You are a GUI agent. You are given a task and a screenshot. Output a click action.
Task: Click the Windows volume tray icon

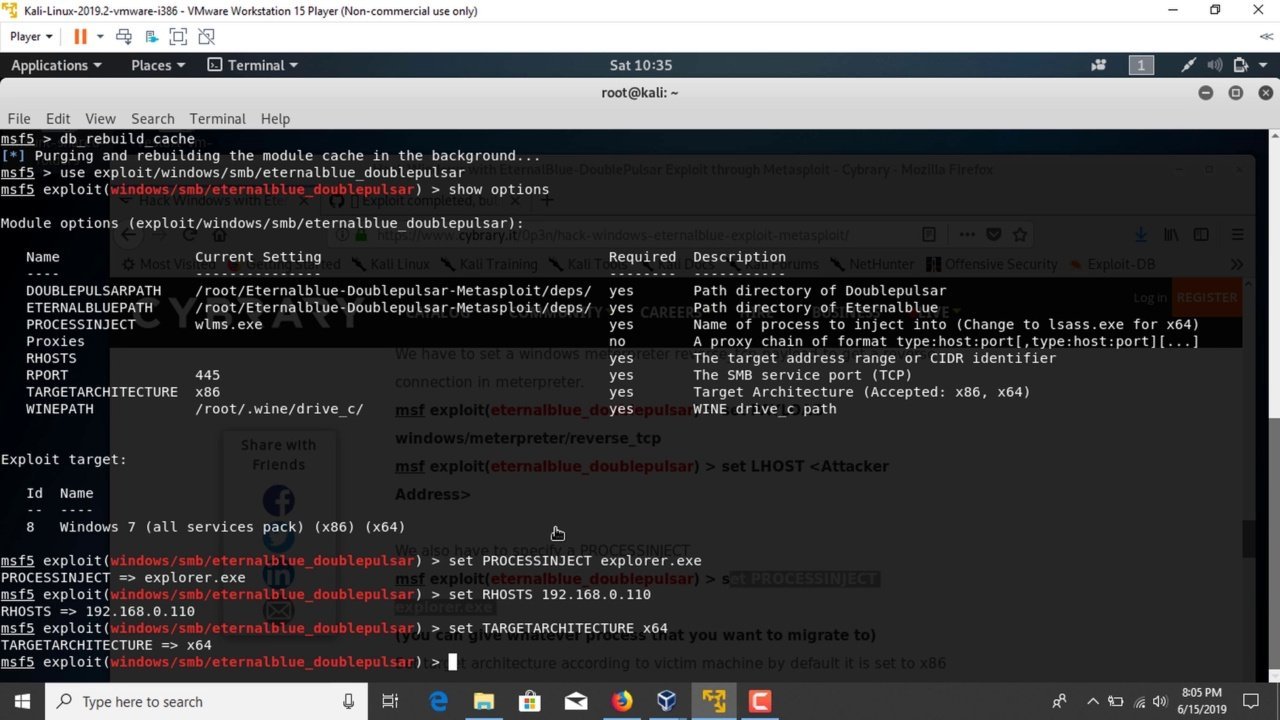(x=1162, y=701)
